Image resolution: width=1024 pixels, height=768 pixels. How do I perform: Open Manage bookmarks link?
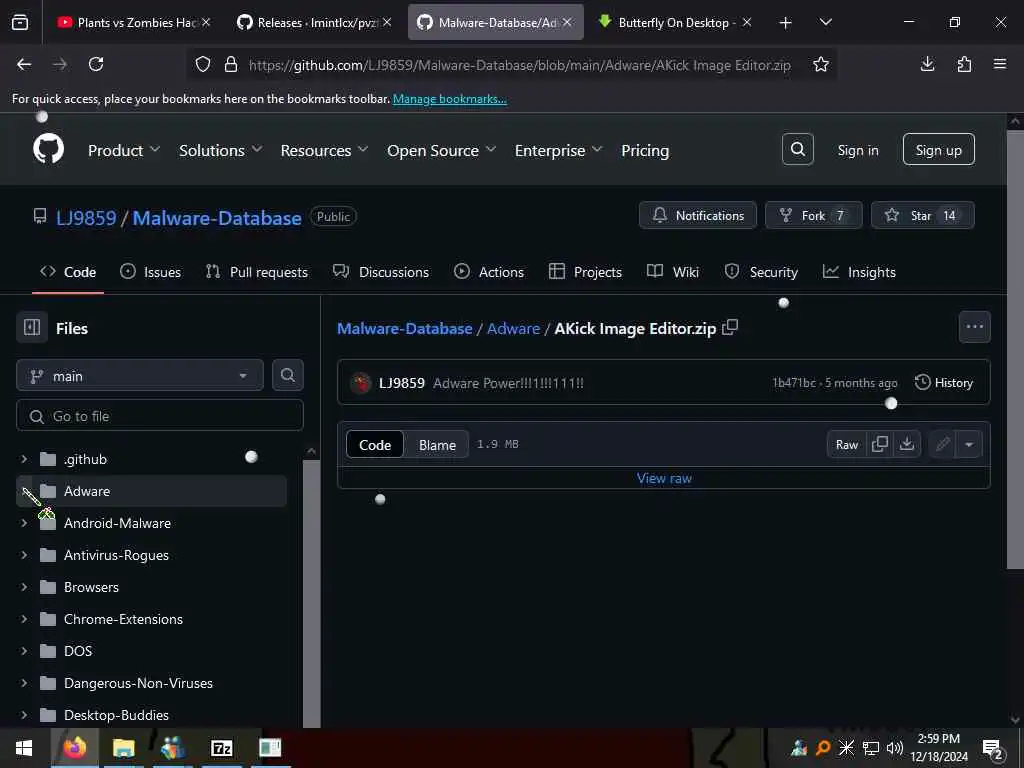coord(449,99)
